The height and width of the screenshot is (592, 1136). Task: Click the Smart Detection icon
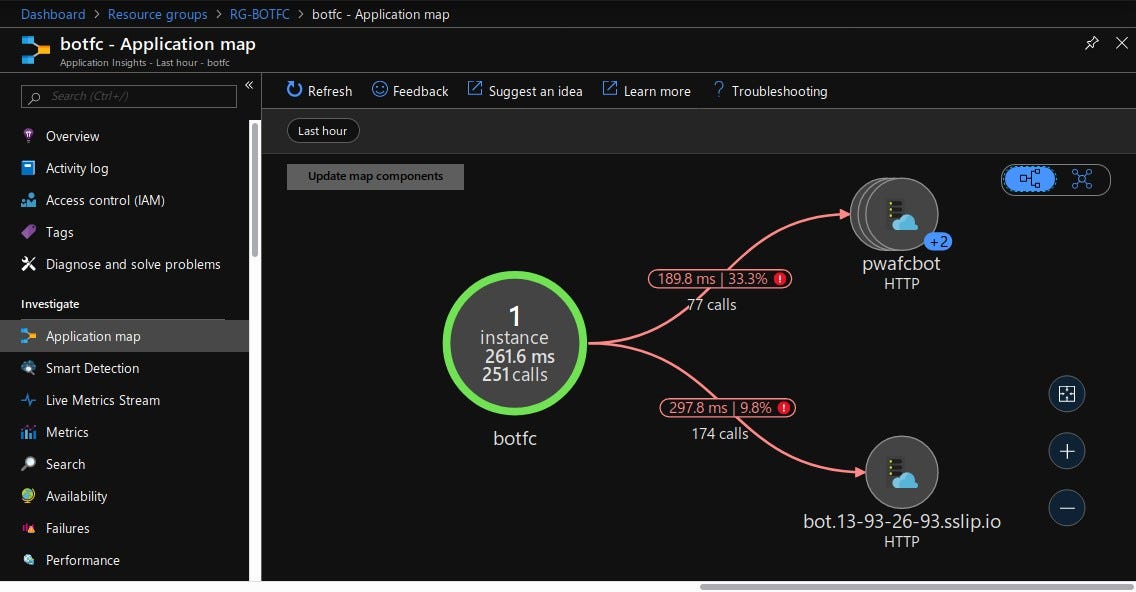tap(28, 368)
